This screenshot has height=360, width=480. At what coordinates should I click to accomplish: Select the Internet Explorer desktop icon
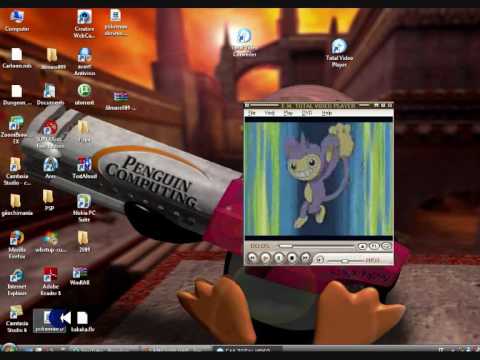(17, 282)
